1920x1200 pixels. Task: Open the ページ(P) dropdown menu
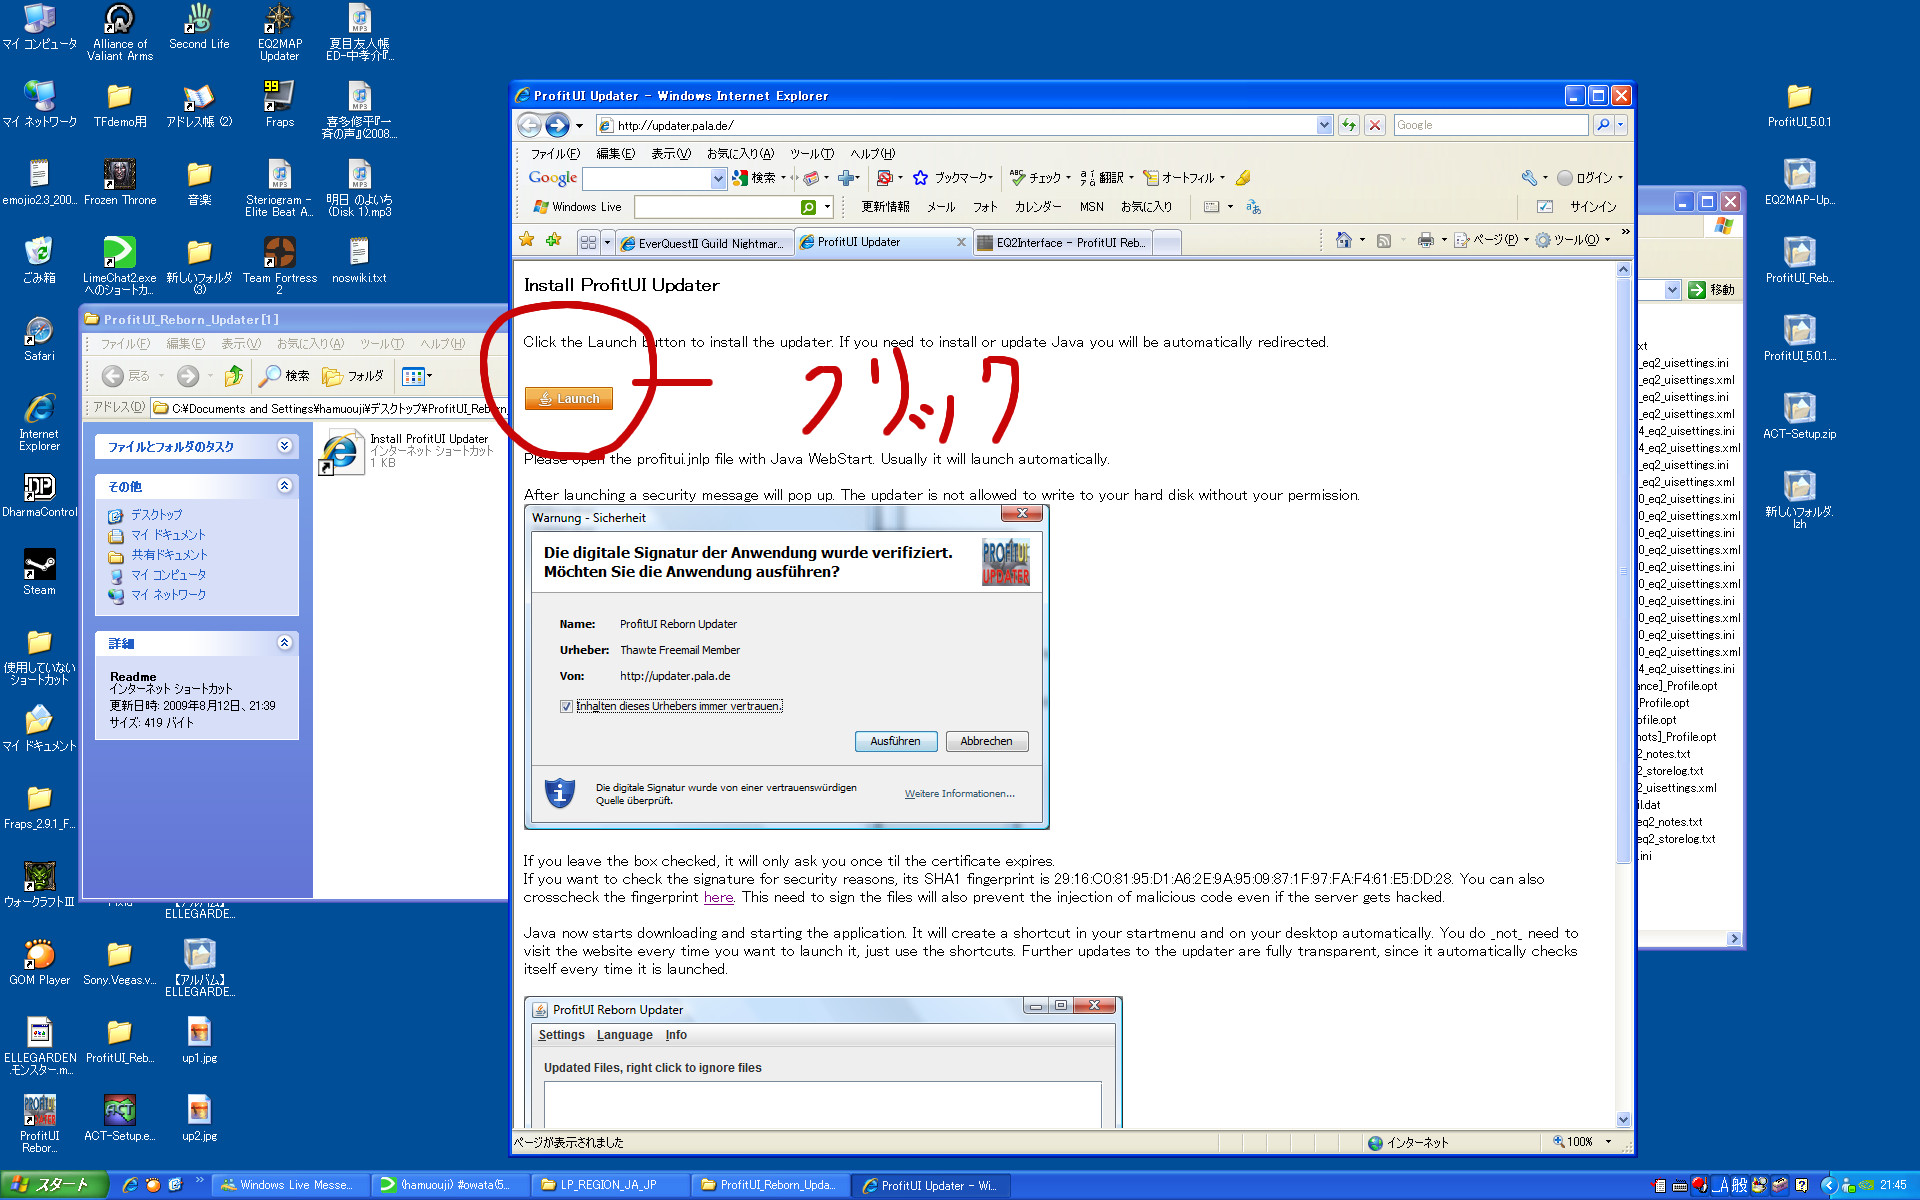(1491, 240)
